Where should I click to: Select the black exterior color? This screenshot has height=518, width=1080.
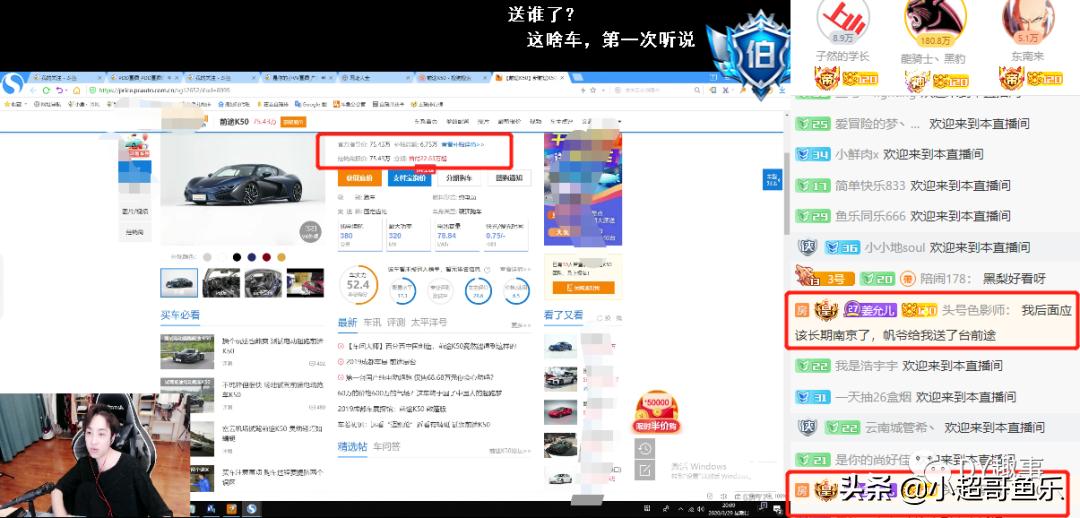[237, 257]
